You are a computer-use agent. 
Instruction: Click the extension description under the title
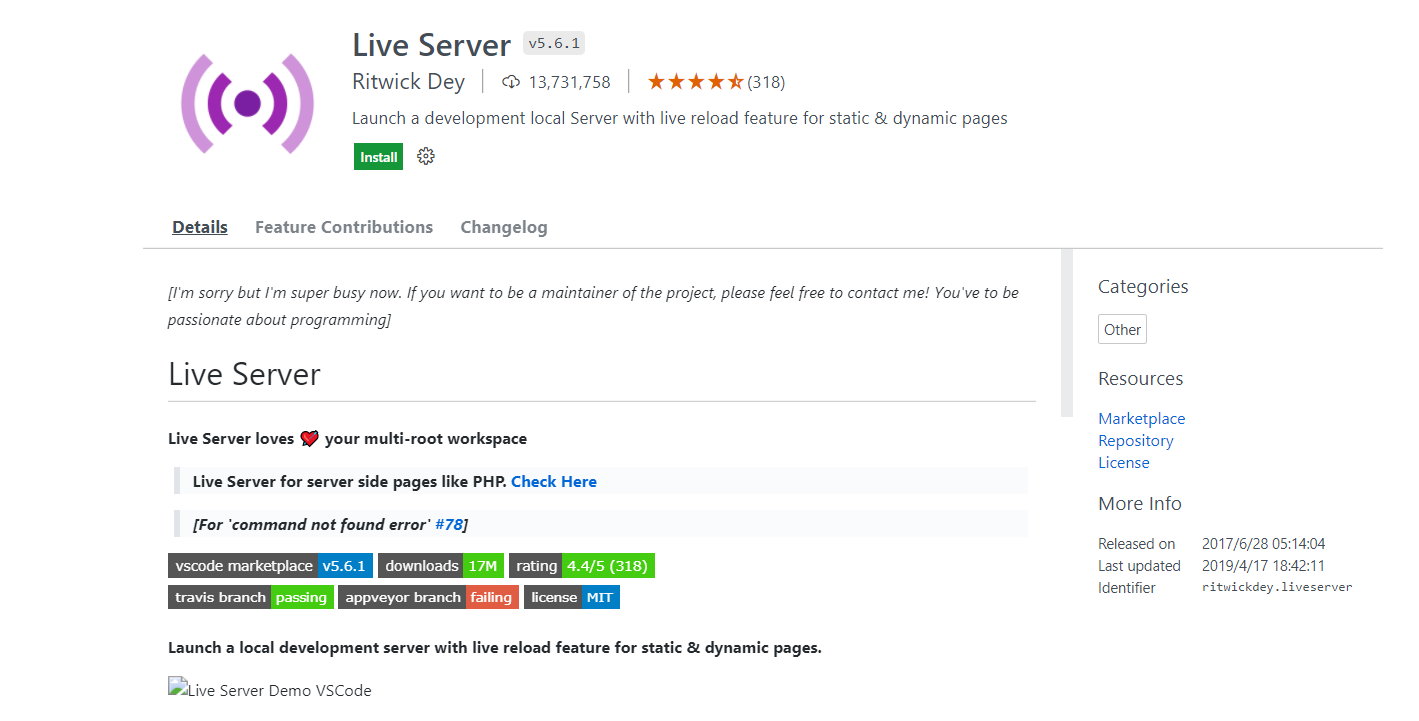point(680,118)
